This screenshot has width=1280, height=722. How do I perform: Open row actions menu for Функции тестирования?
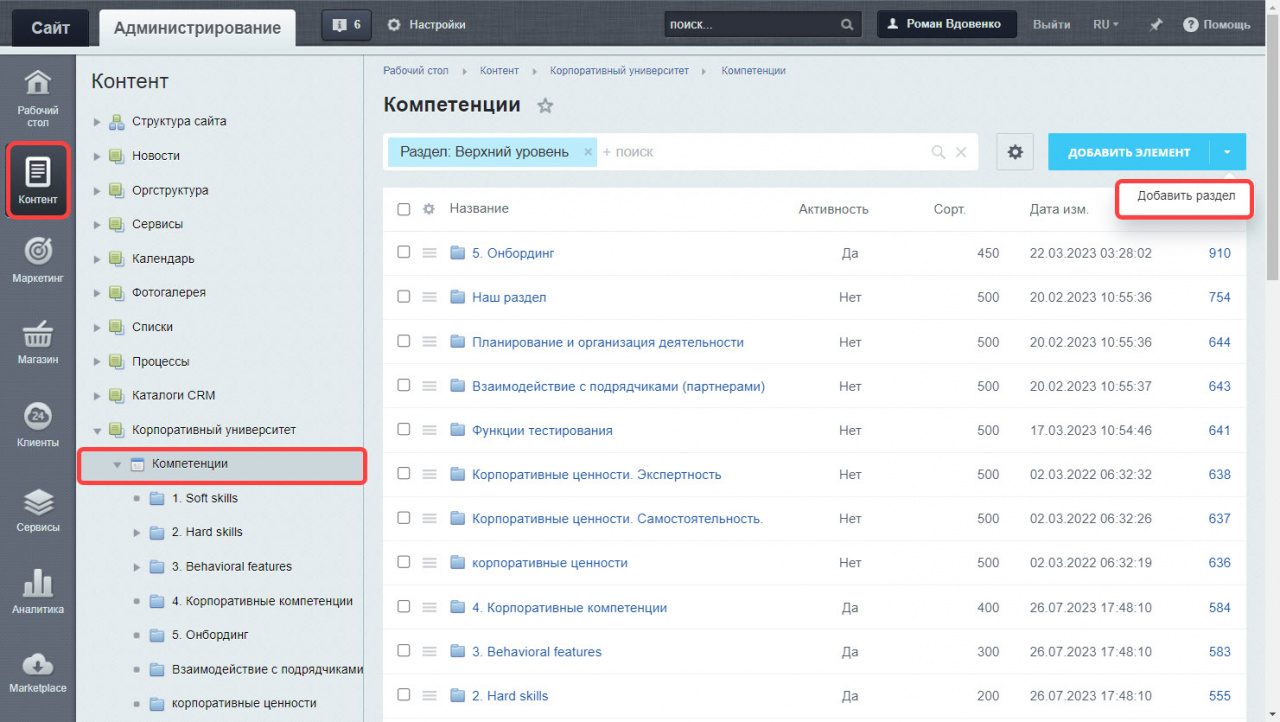429,430
